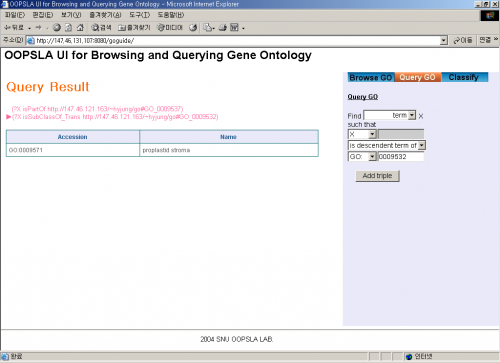Click the GO number field 0009532
This screenshot has width=500, height=363.
click(x=401, y=156)
